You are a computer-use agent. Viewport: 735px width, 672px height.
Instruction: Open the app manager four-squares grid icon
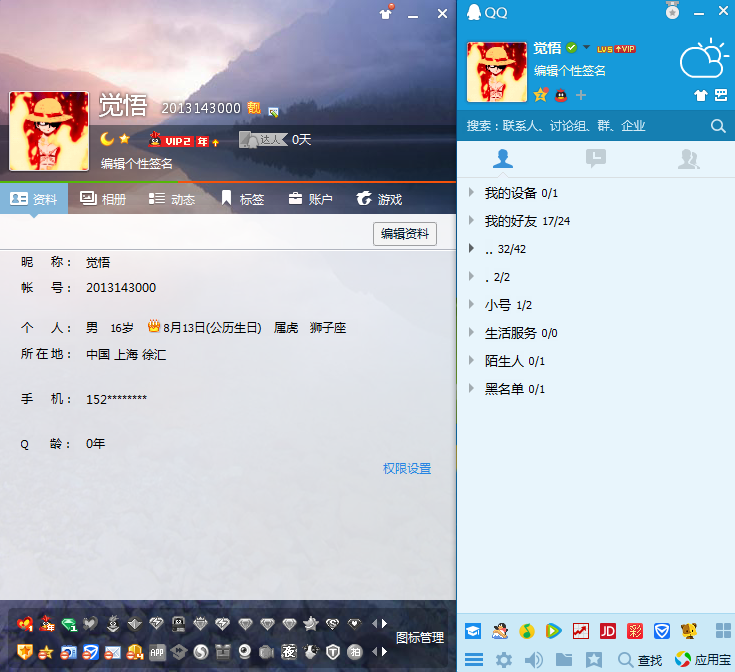(723, 631)
